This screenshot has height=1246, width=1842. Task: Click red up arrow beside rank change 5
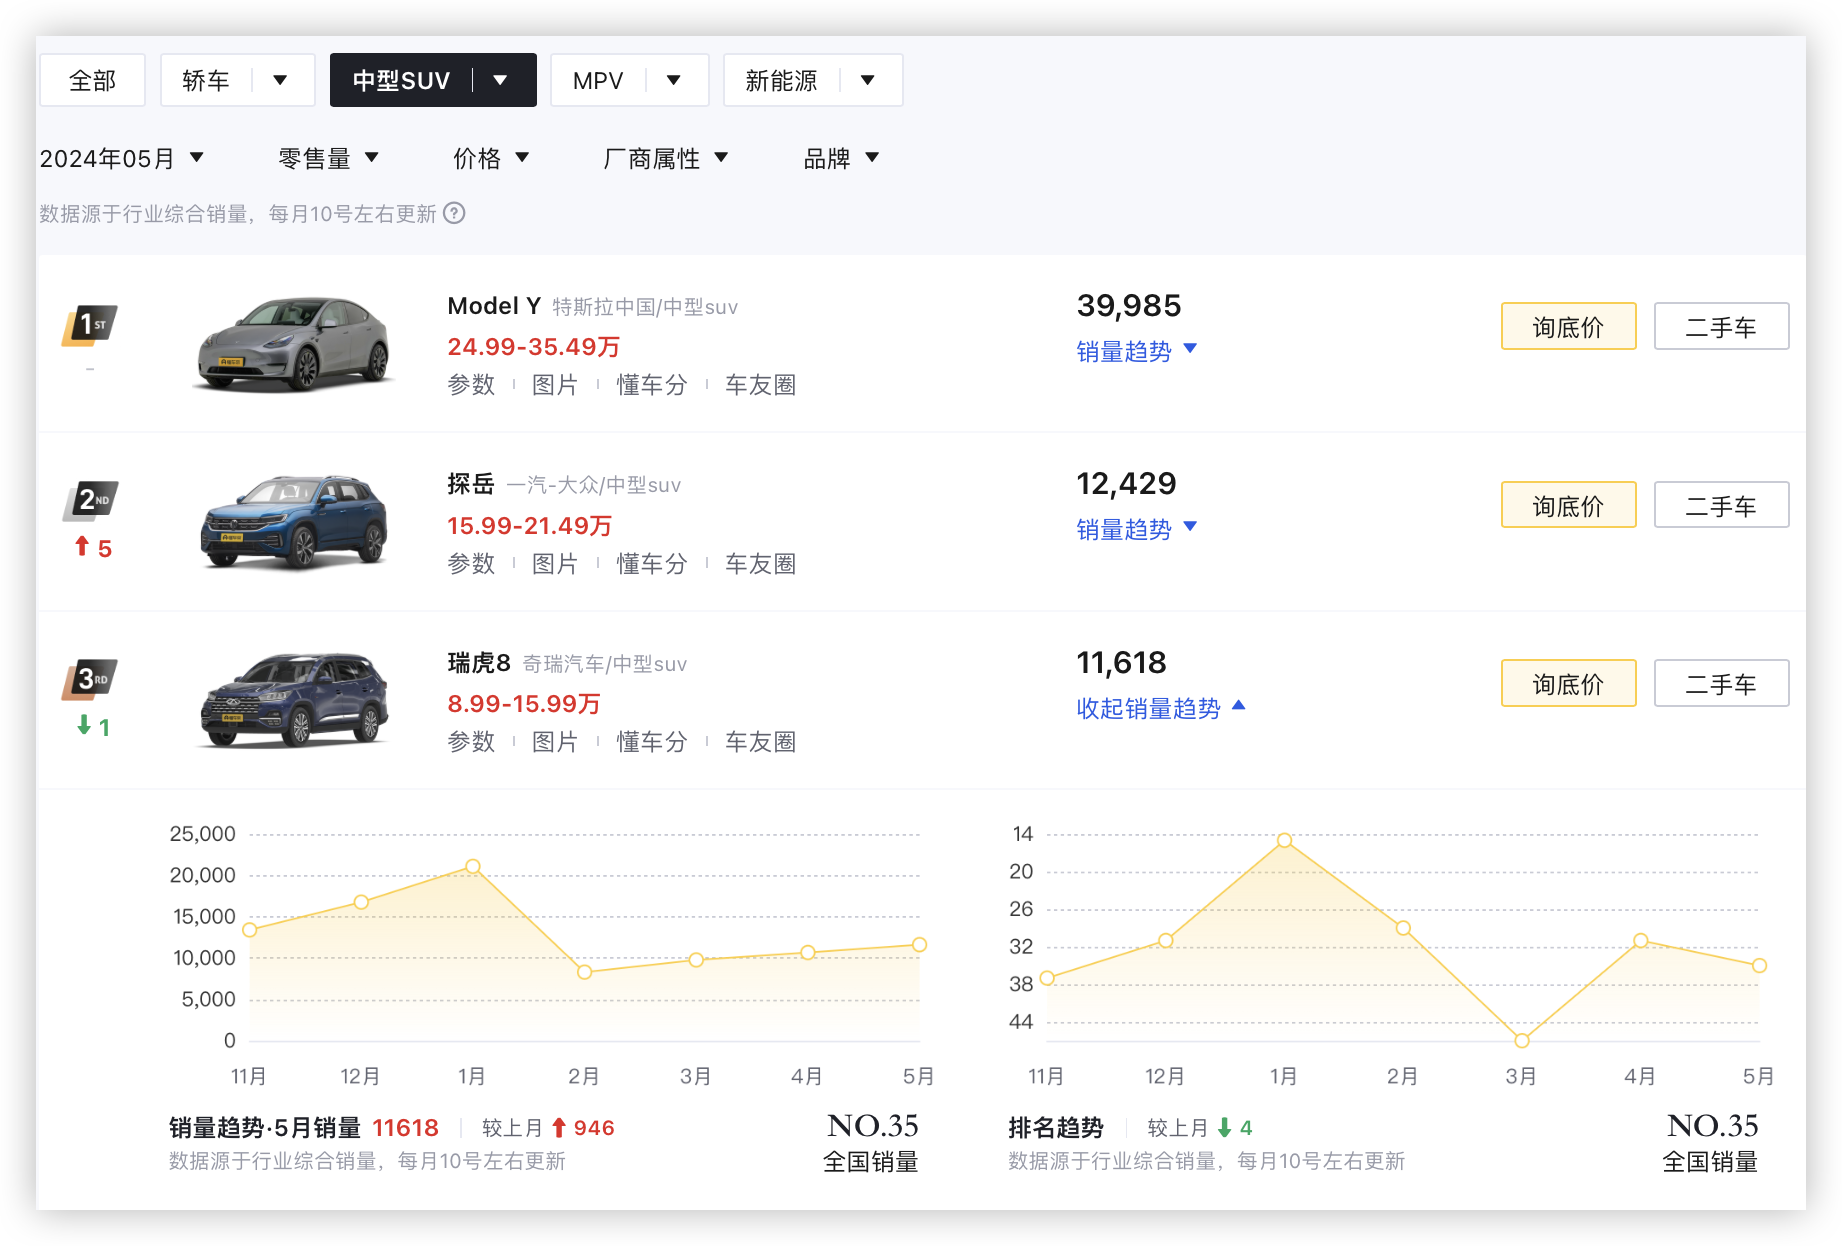[x=82, y=546]
